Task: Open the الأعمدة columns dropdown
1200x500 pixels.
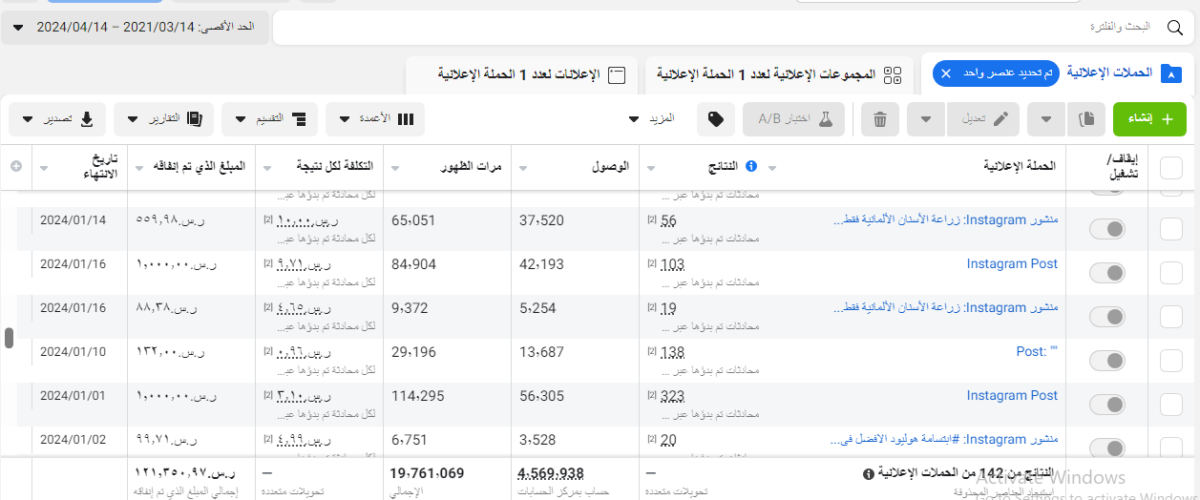Action: pos(376,119)
